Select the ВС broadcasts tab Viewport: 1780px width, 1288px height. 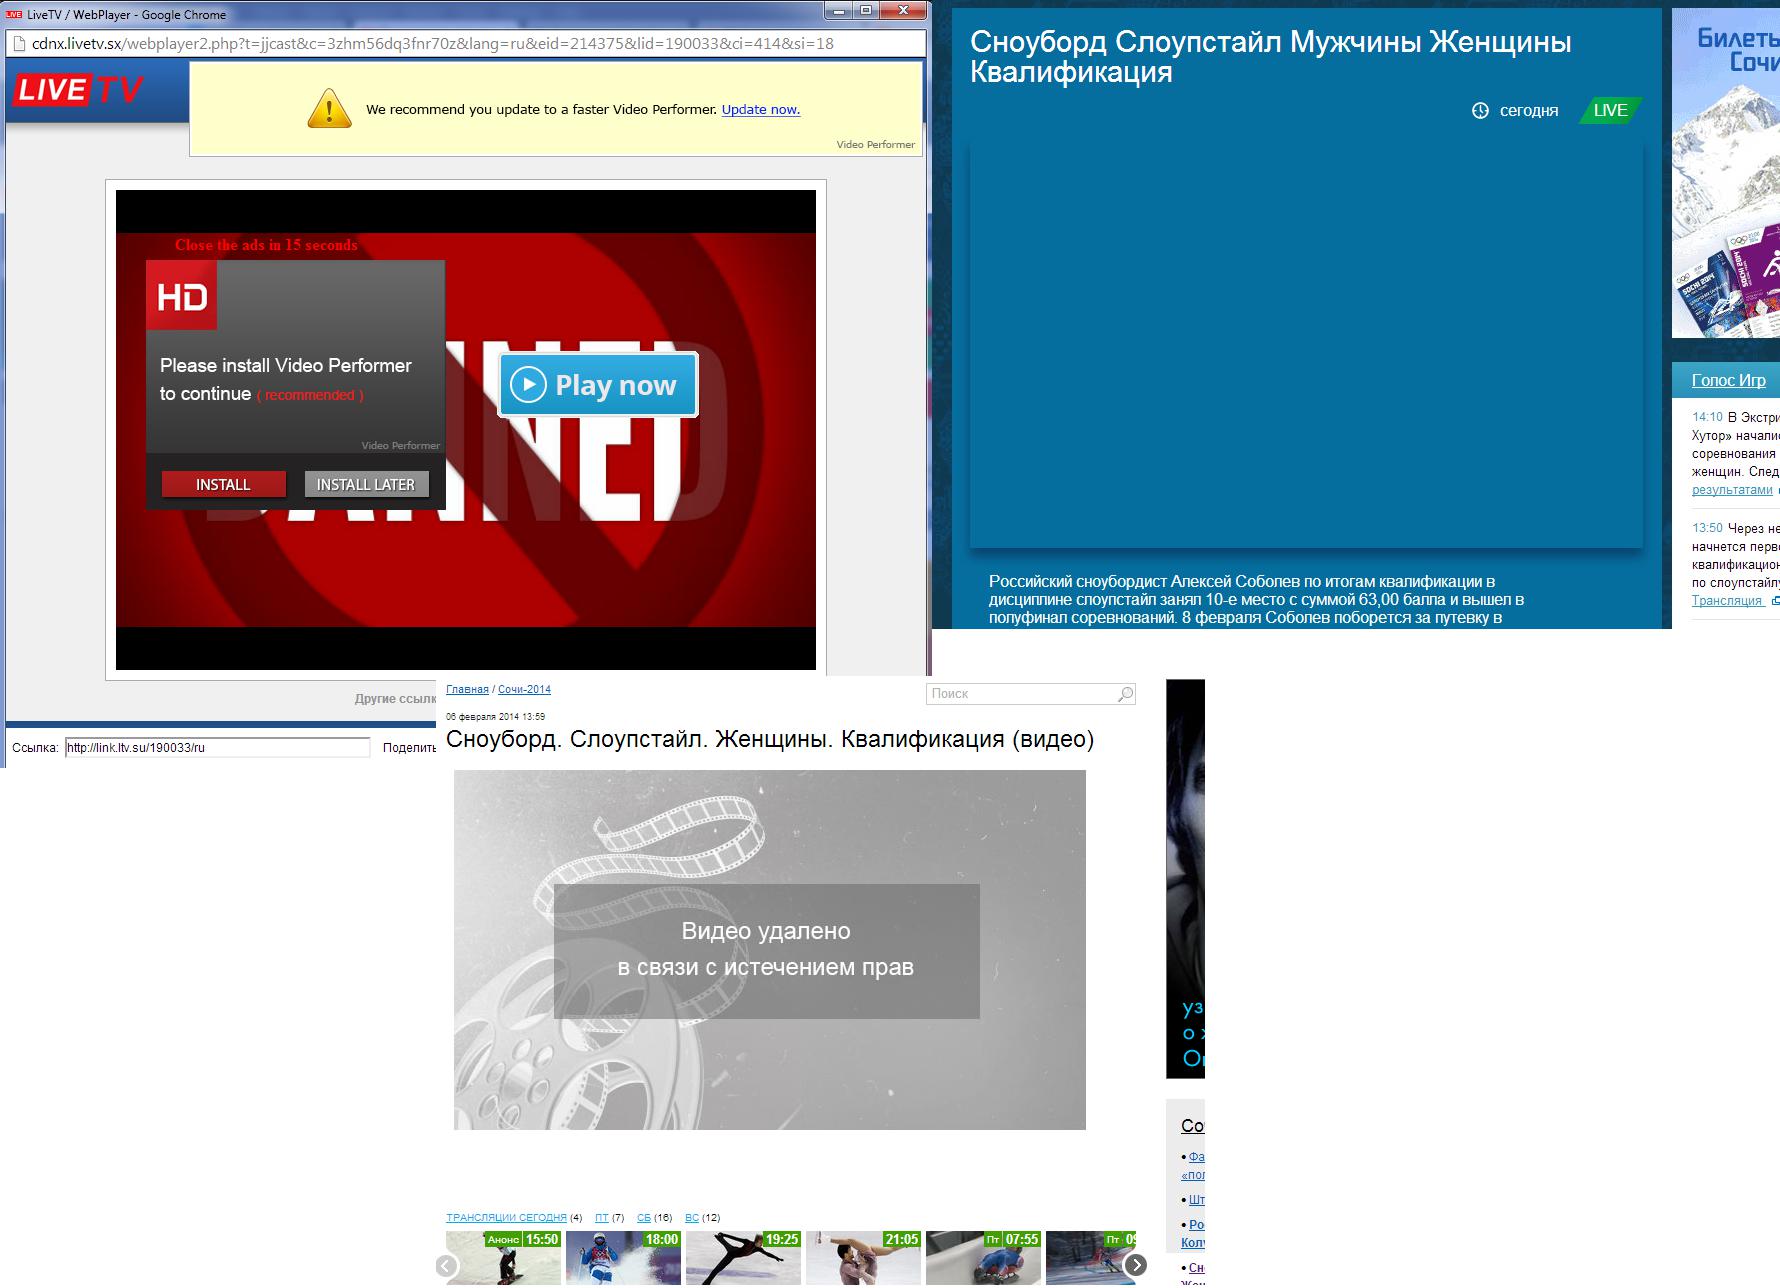point(692,1218)
